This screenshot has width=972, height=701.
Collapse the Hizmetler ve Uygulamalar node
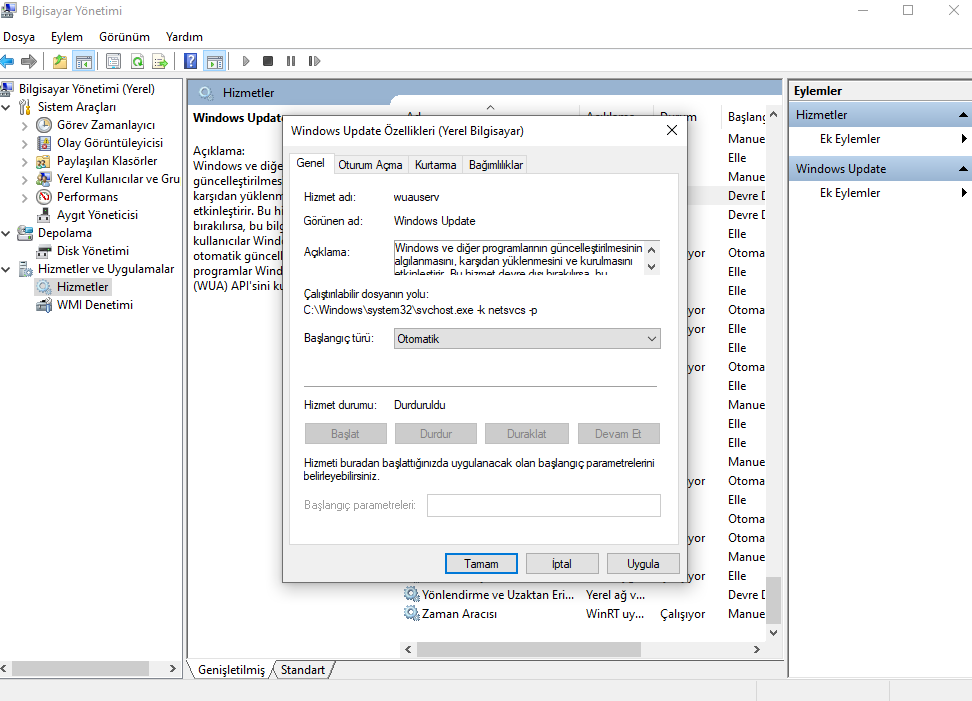tap(6, 270)
